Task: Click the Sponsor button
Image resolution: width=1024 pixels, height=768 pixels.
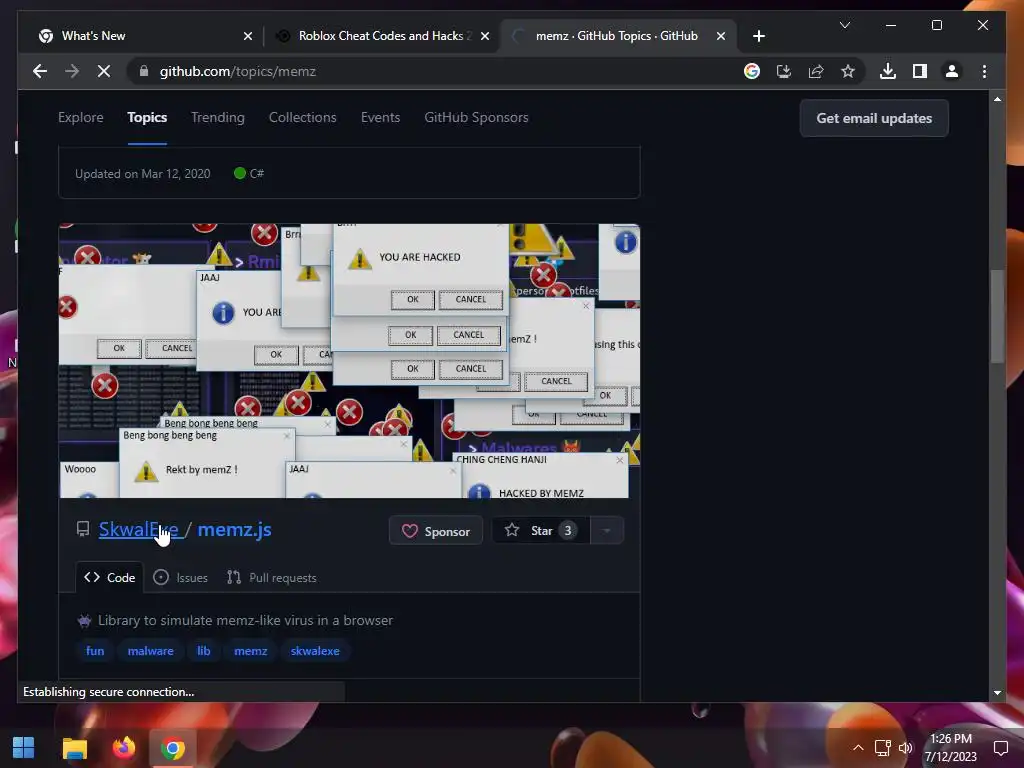Action: (x=436, y=531)
